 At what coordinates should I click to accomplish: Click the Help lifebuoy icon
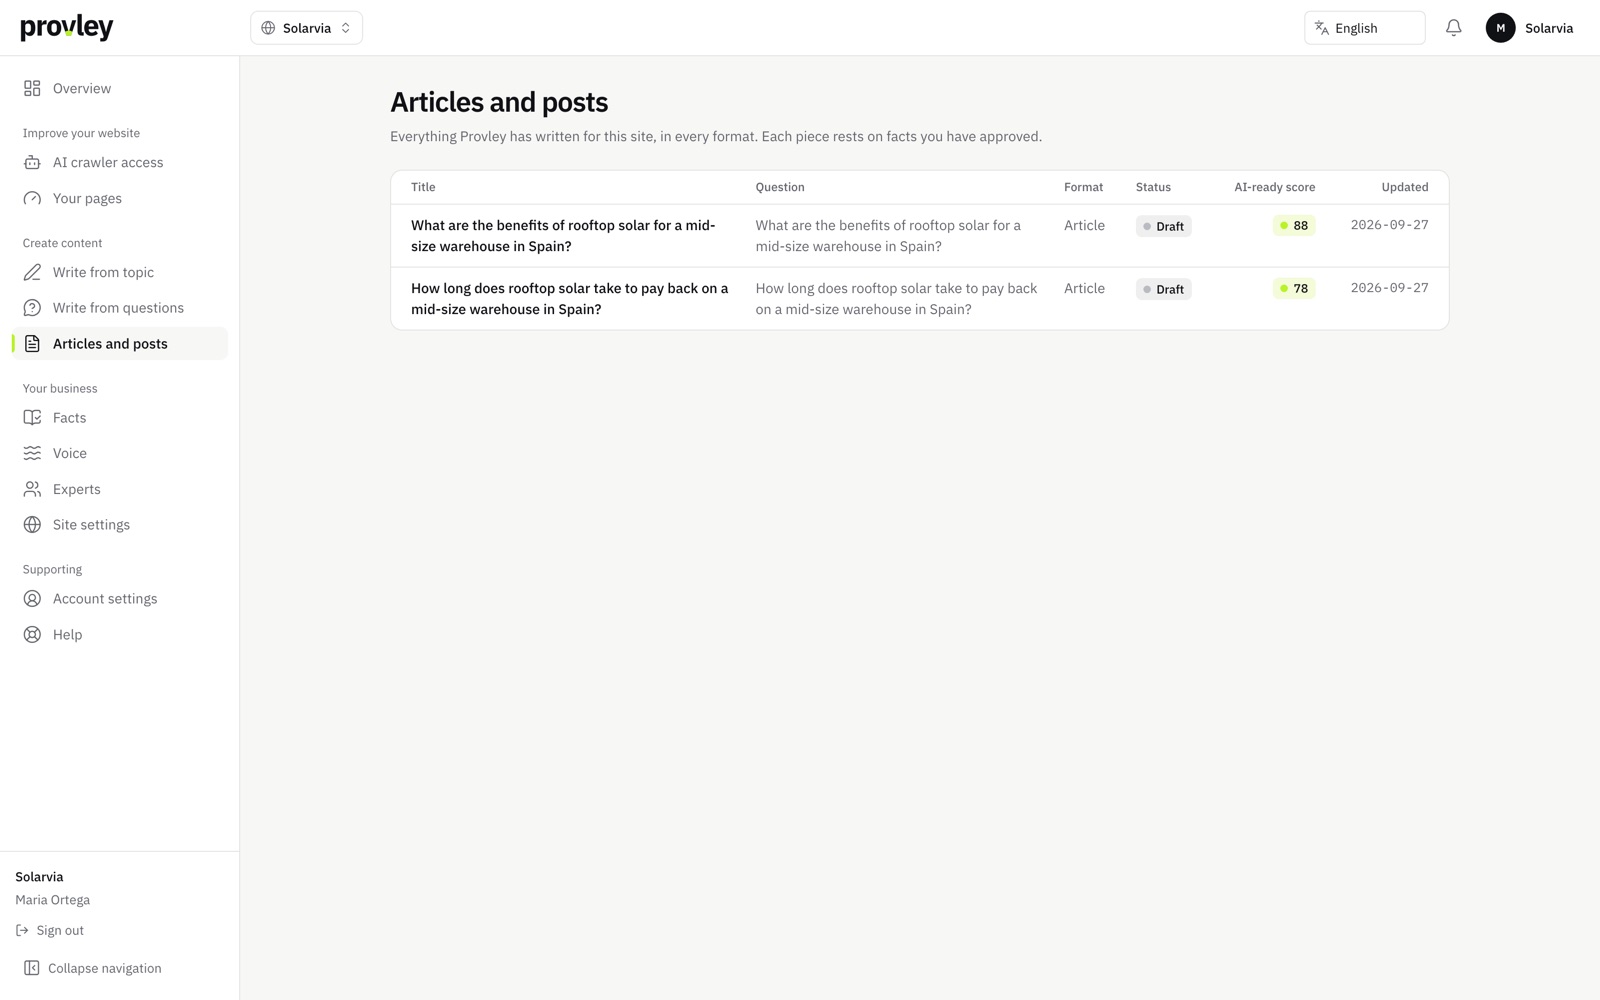click(x=32, y=635)
